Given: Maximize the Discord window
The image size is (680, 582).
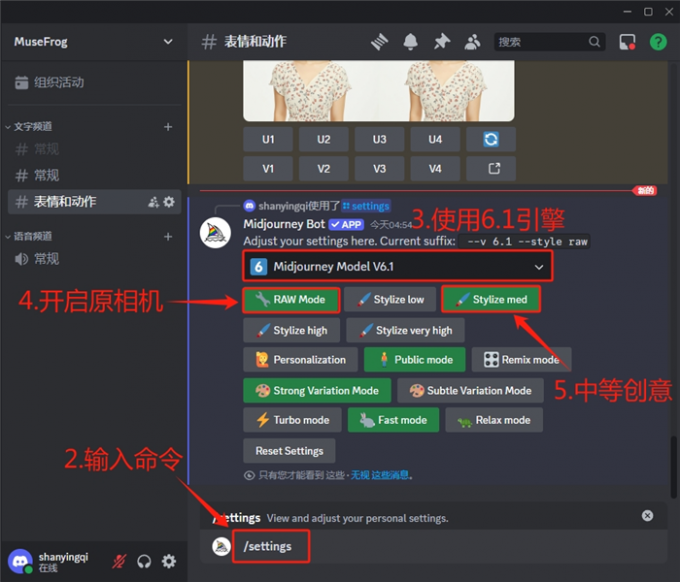Looking at the screenshot, I should tap(648, 12).
